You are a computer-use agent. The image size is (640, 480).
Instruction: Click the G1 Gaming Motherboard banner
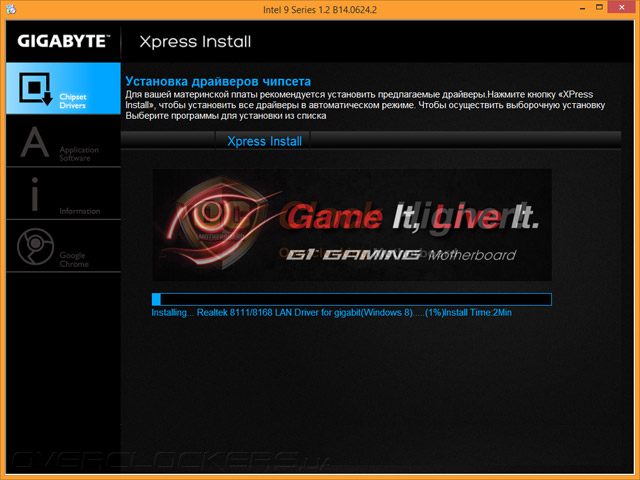[x=352, y=225]
